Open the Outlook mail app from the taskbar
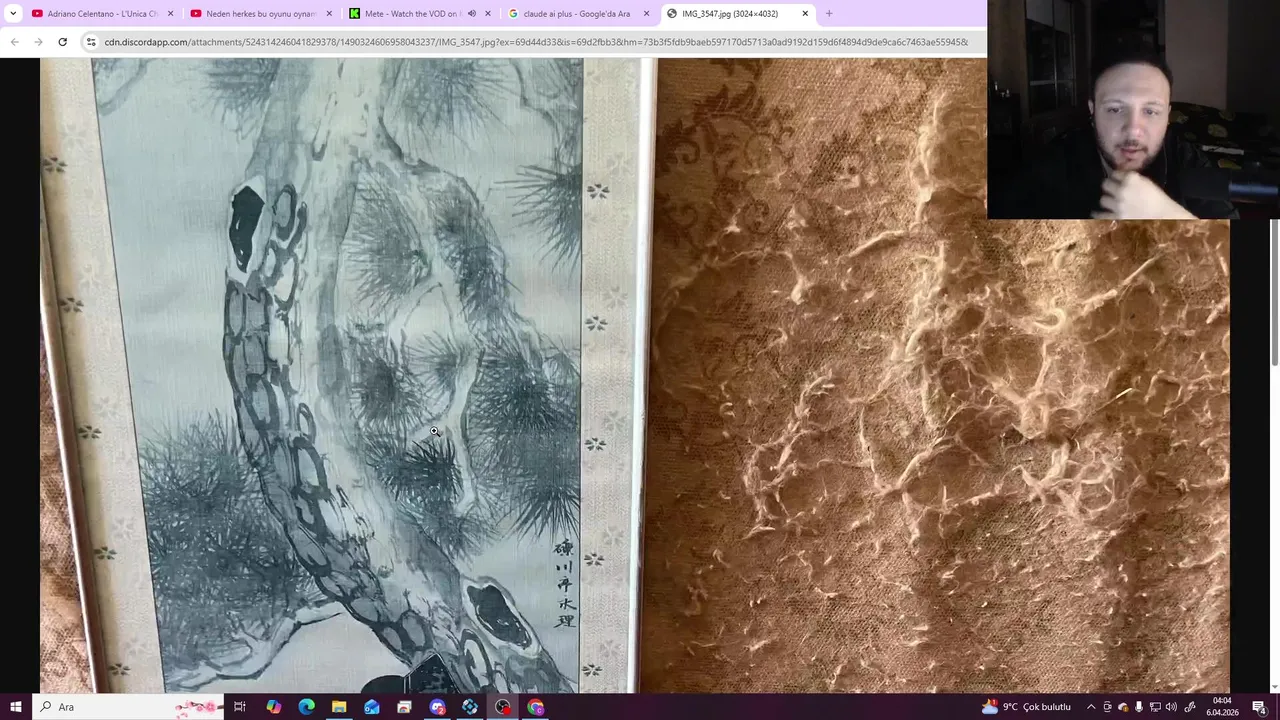 coord(372,707)
